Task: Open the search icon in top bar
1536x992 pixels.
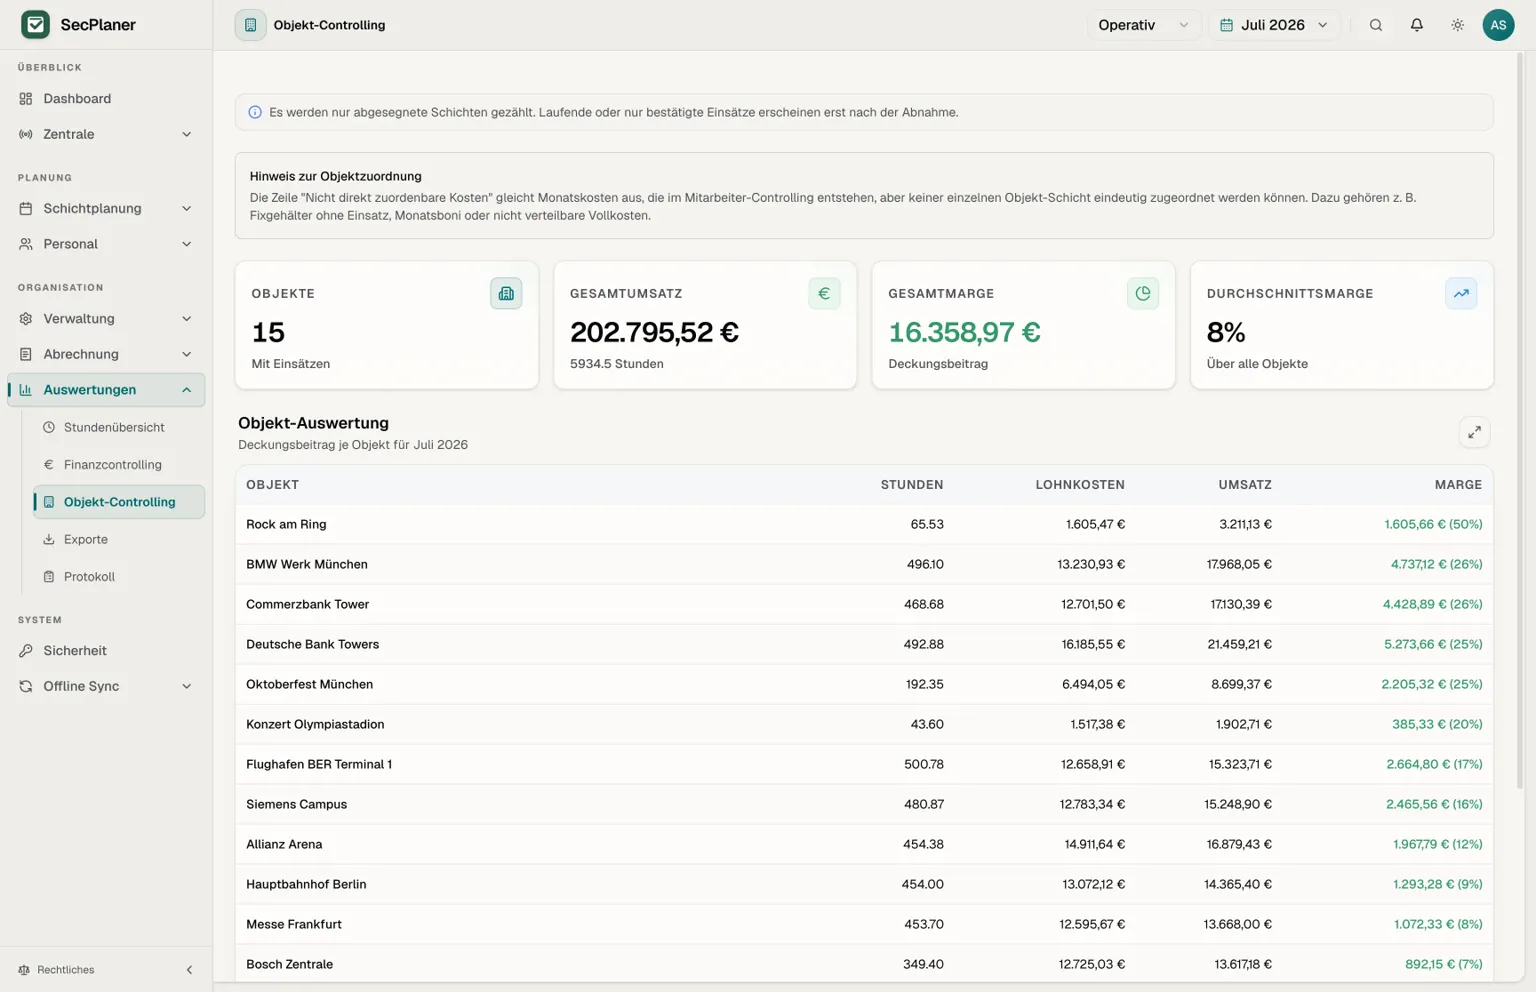Action: point(1376,25)
